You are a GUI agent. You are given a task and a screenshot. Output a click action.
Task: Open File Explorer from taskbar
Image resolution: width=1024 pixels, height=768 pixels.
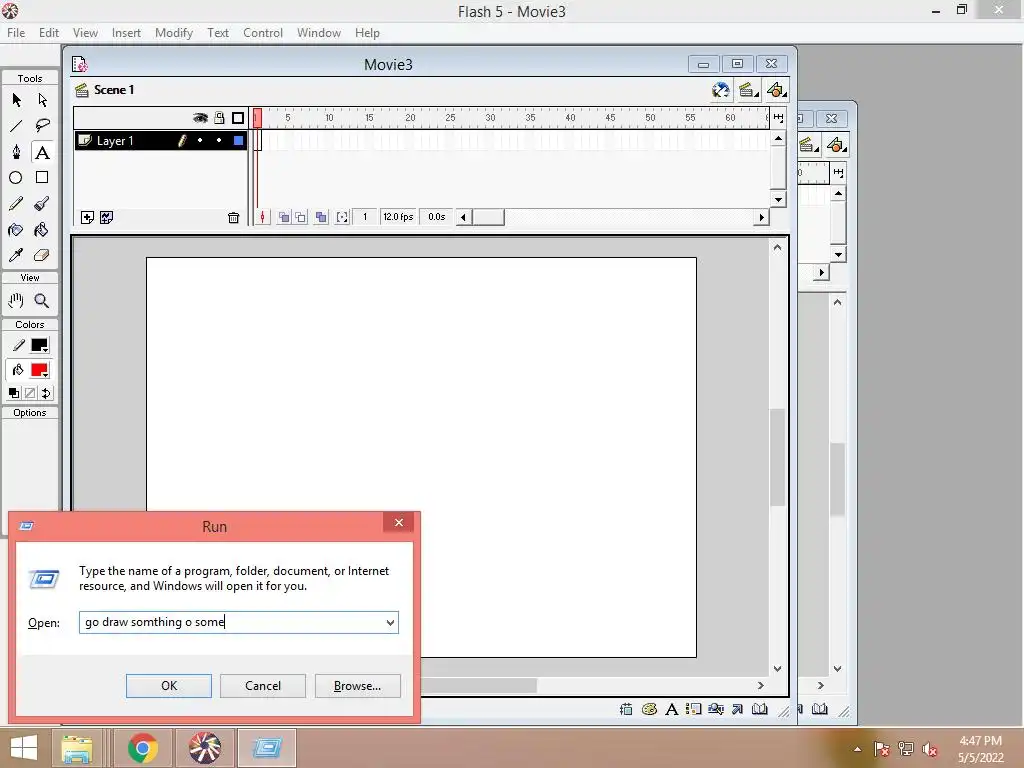[76, 748]
